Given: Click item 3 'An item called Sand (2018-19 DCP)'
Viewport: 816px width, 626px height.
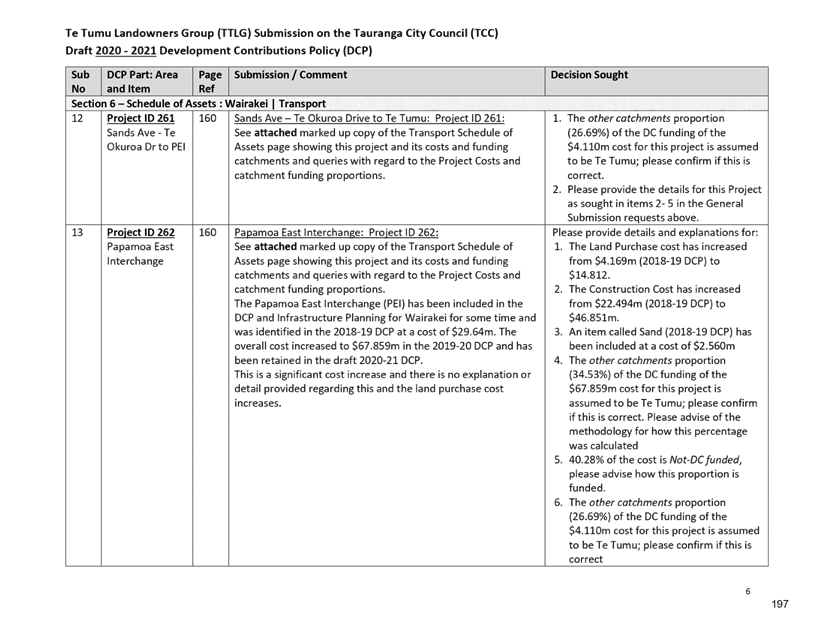Looking at the screenshot, I should tap(654, 339).
